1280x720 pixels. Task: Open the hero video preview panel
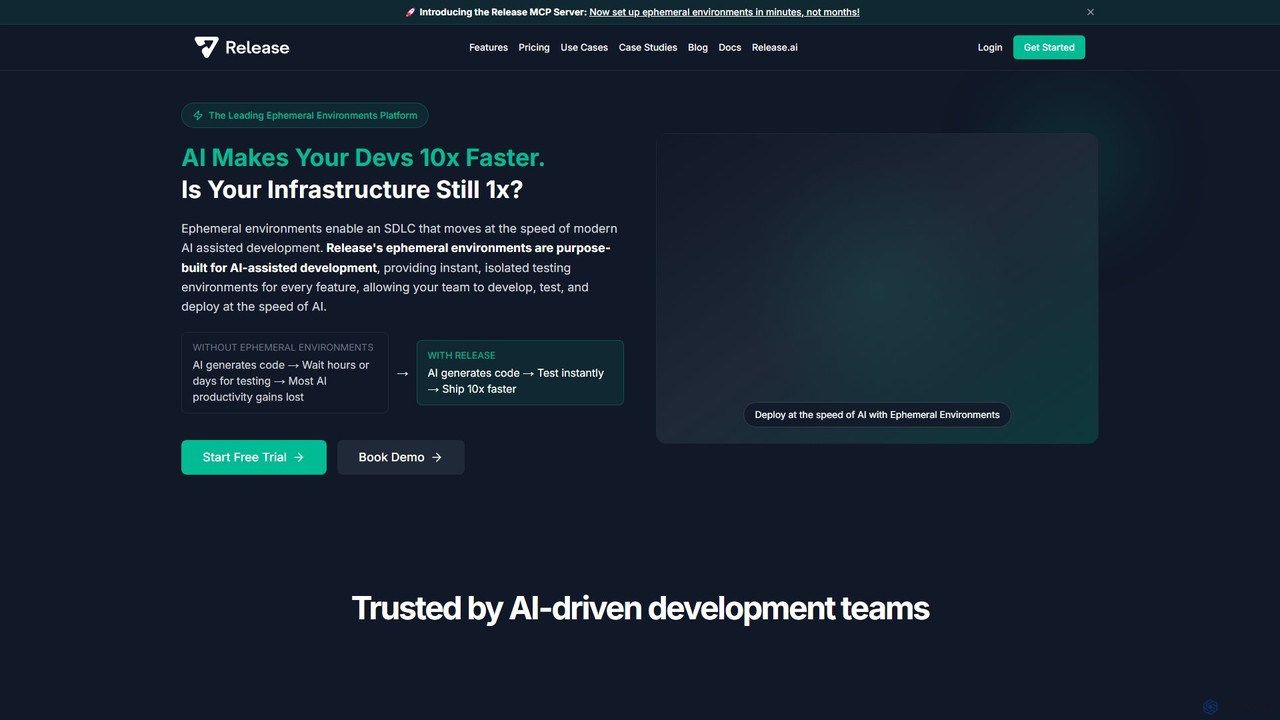[877, 288]
